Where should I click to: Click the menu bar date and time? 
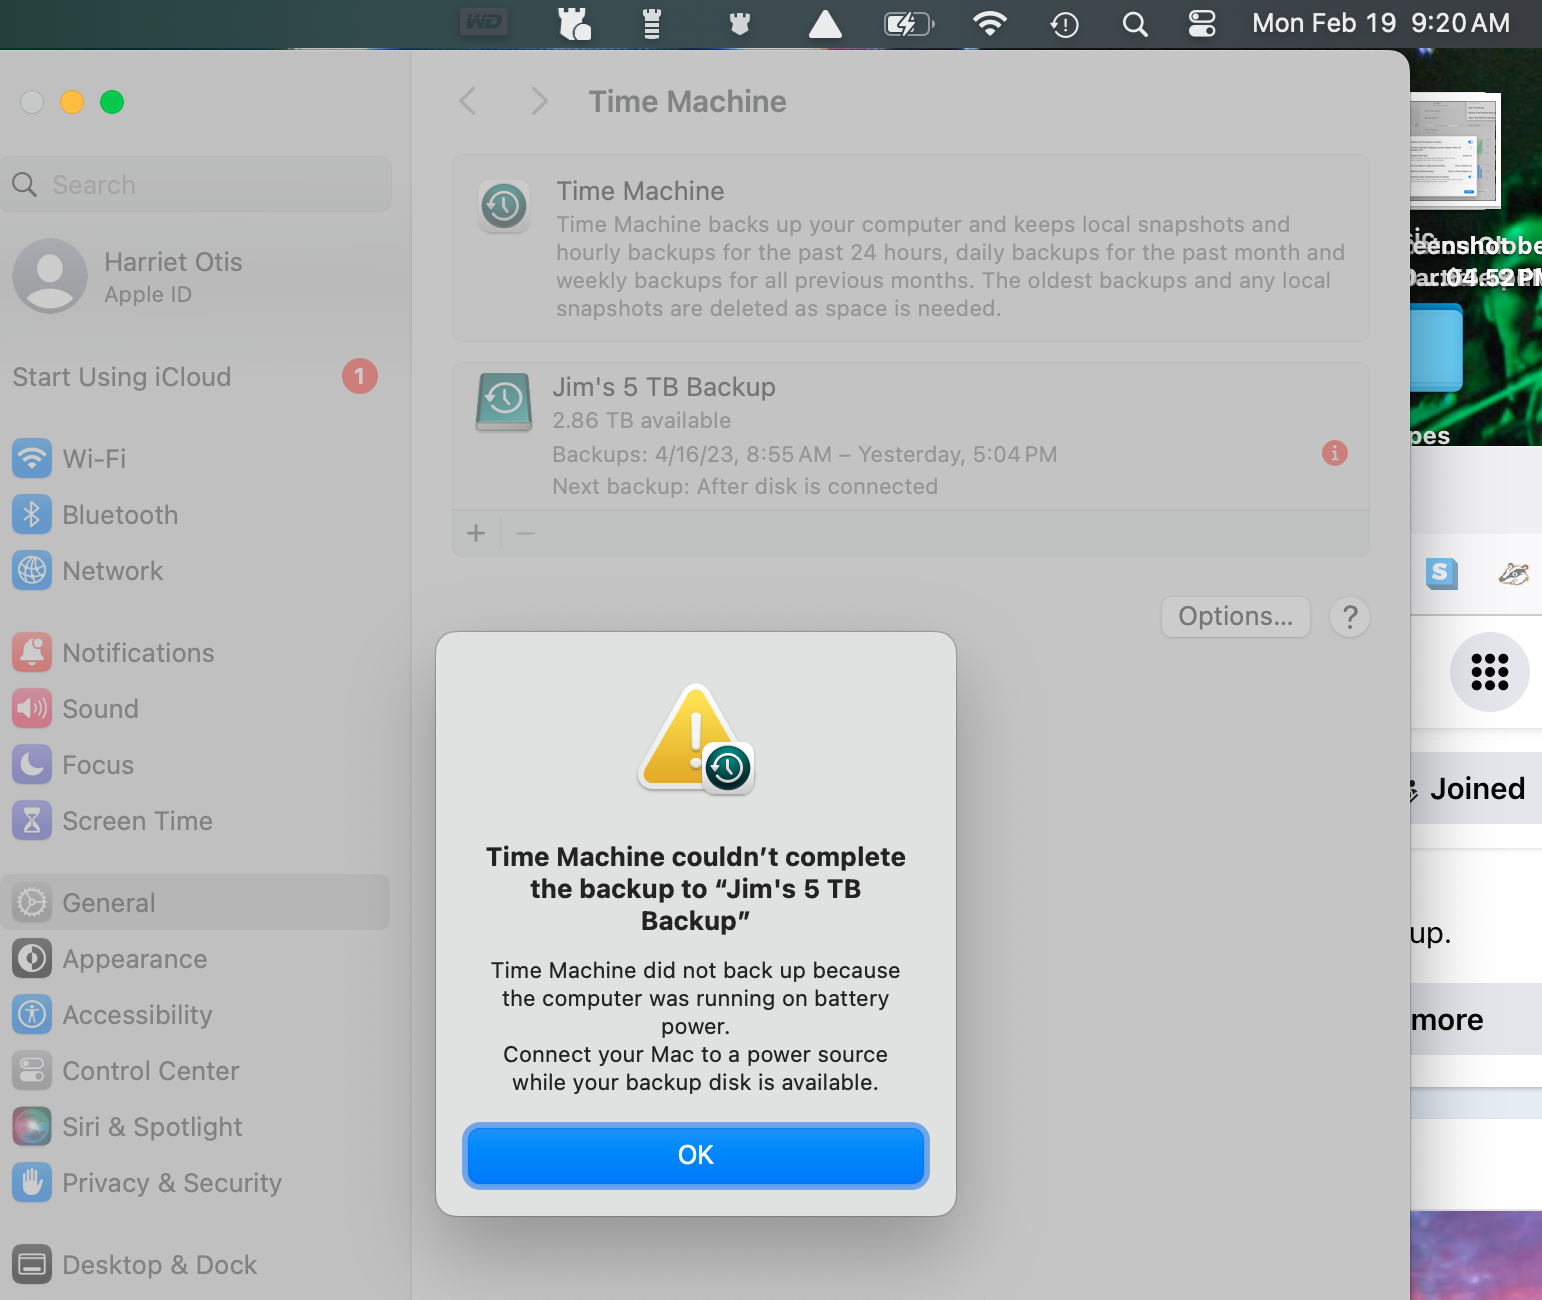coord(1381,23)
